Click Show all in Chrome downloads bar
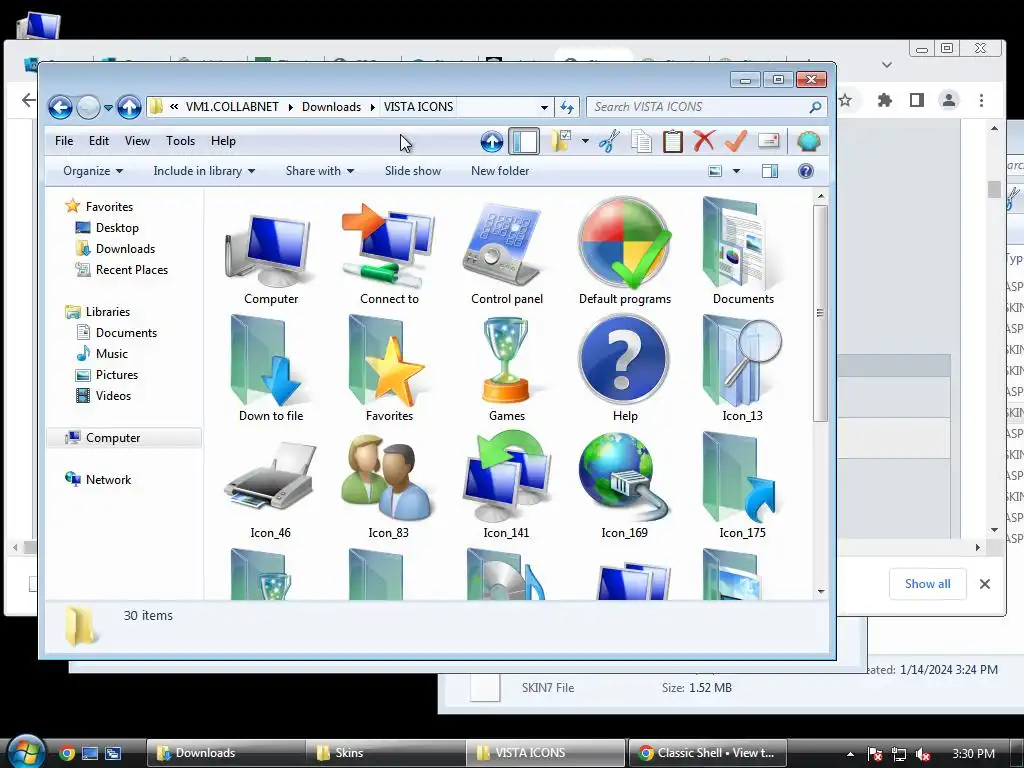The image size is (1024, 768). tap(927, 584)
